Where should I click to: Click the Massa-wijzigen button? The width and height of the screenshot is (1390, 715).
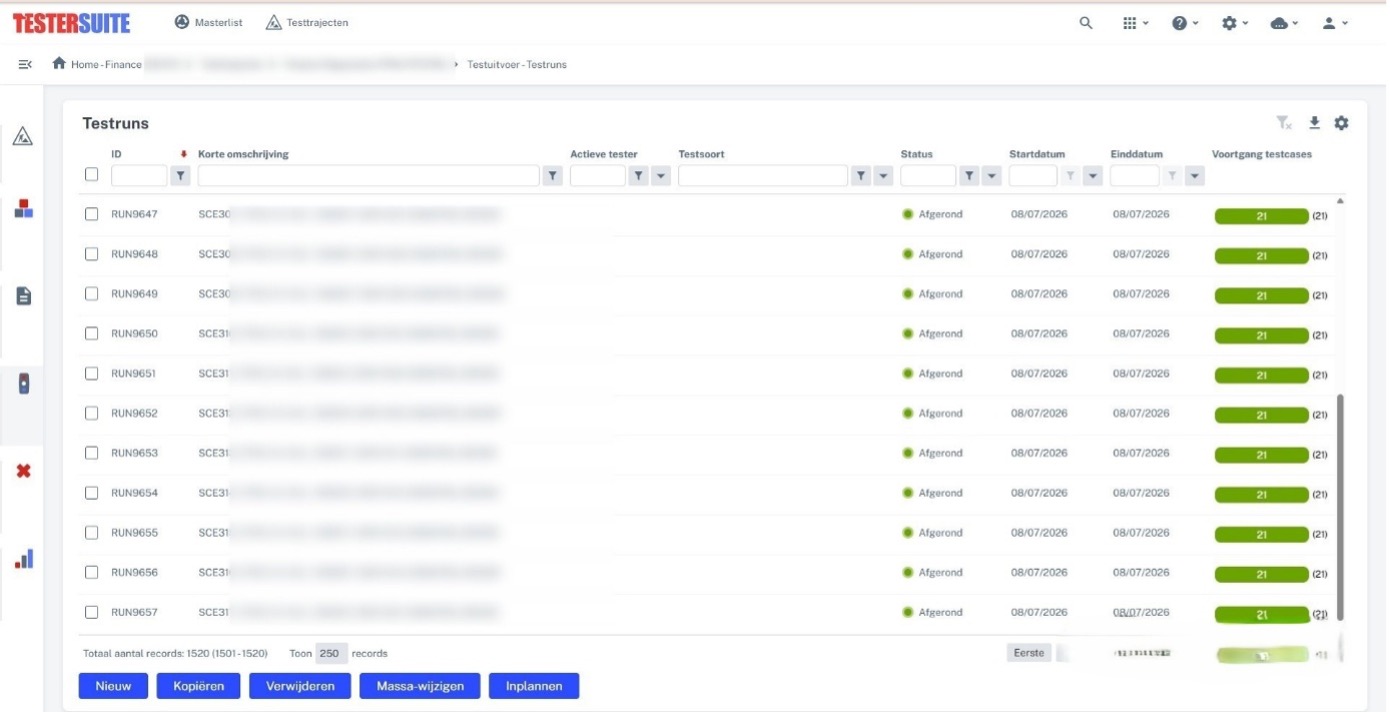pyautogui.click(x=420, y=686)
